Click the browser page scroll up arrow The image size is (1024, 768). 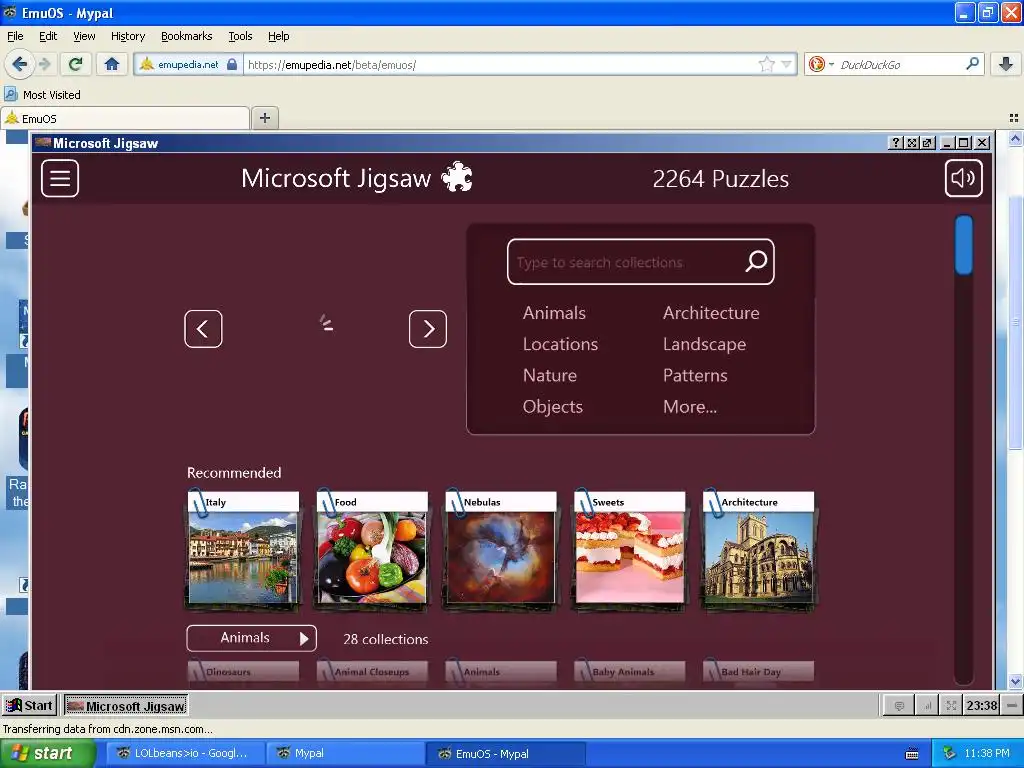(1015, 138)
